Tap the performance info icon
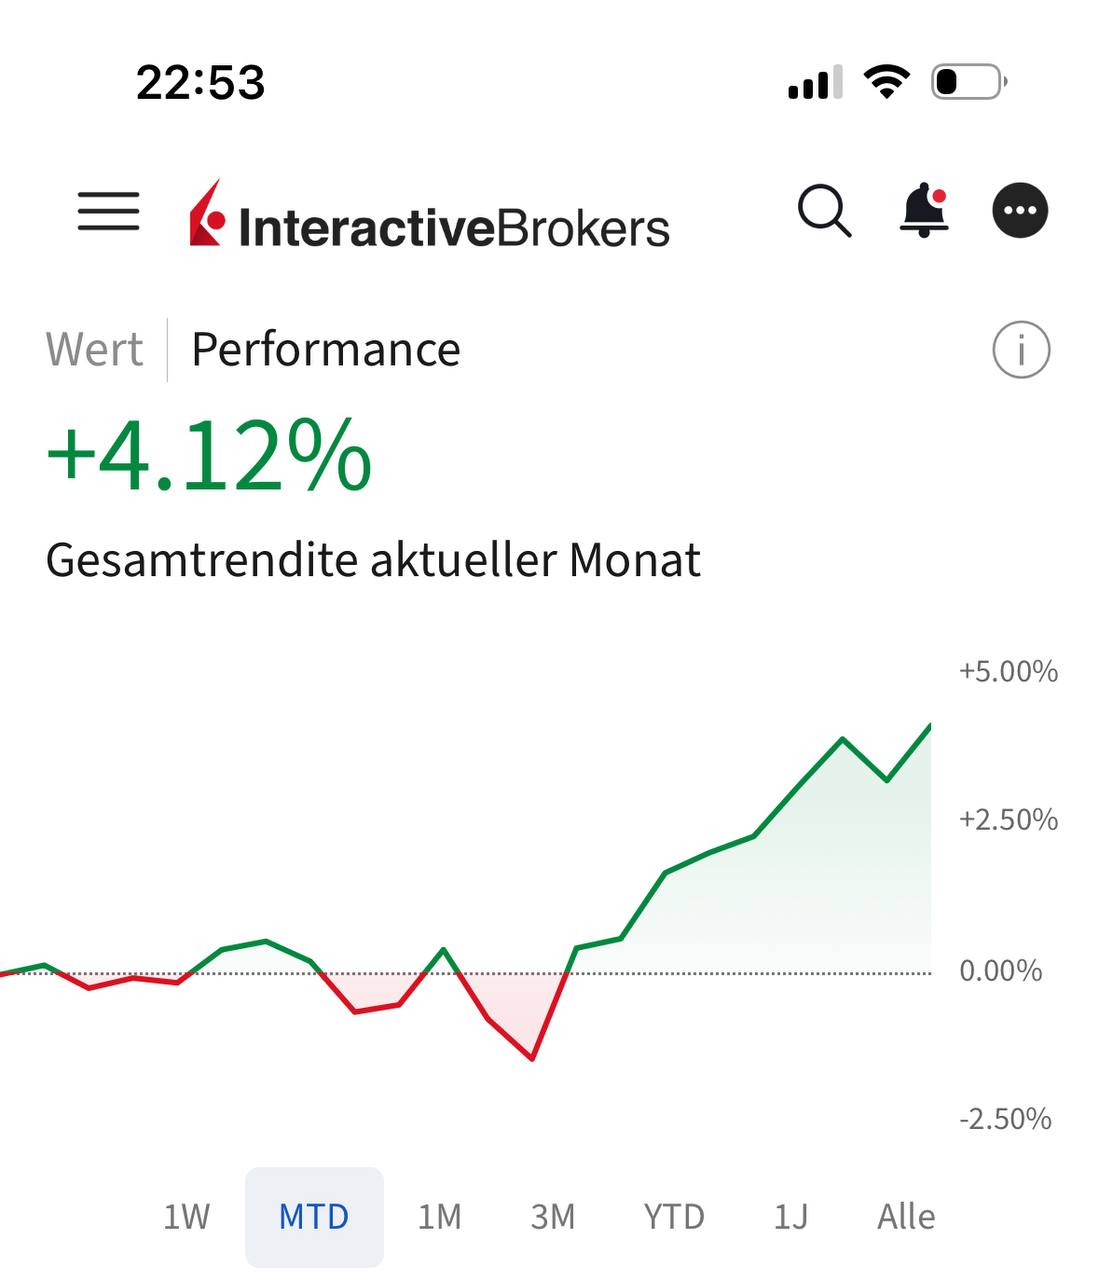Viewport: 1099px width, 1280px height. 1021,351
